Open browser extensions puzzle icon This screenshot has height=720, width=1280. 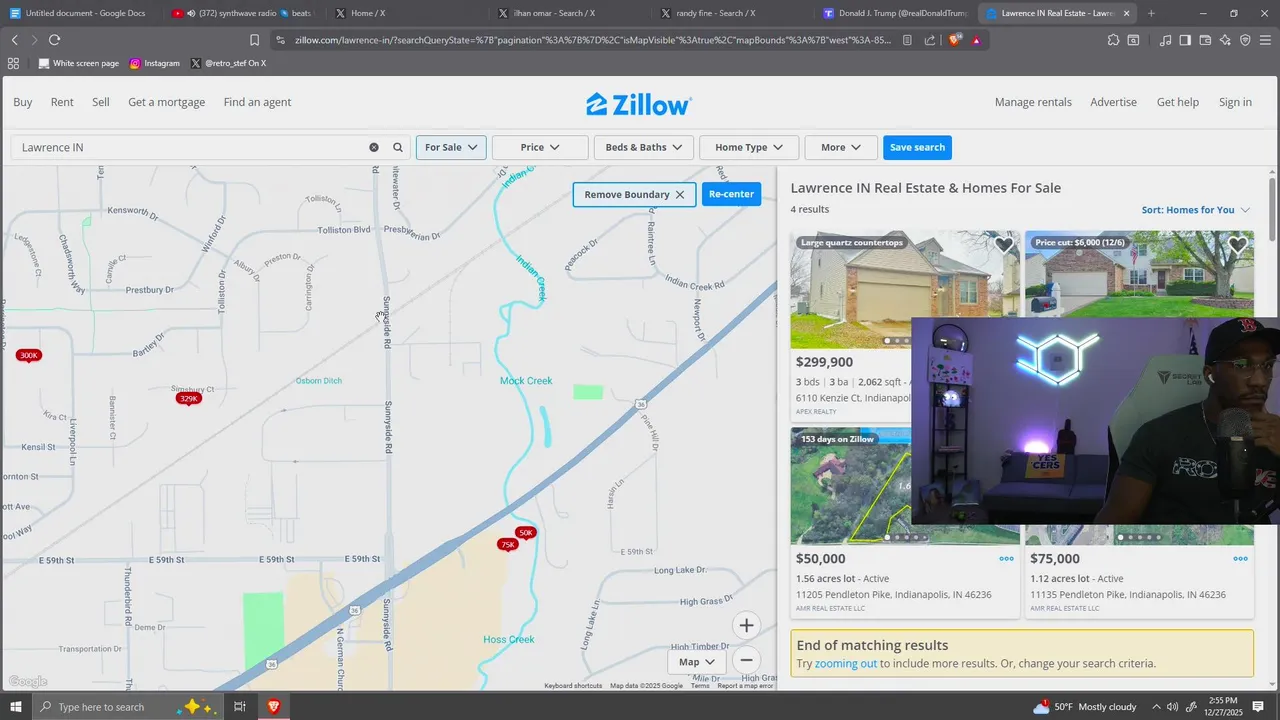tap(1113, 40)
